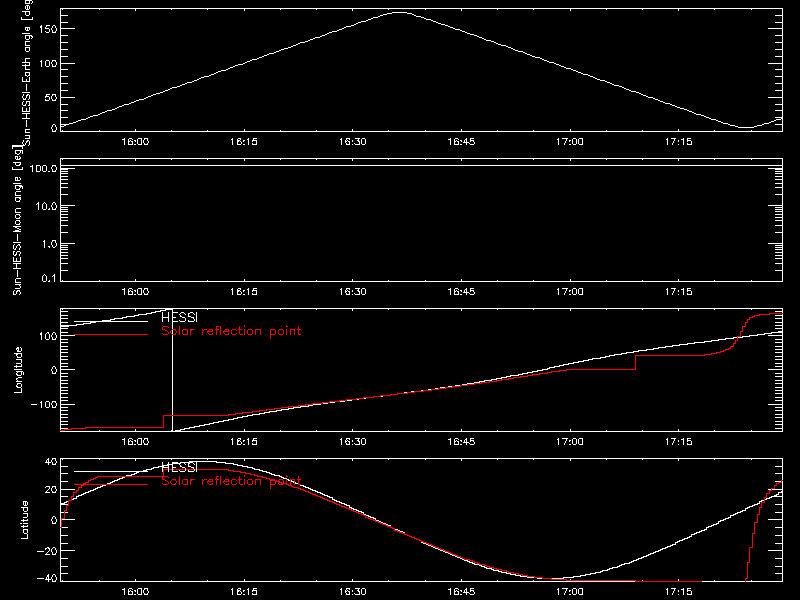Select the 0.1 tick label in Moon angle plot
The height and width of the screenshot is (600, 800).
49,279
